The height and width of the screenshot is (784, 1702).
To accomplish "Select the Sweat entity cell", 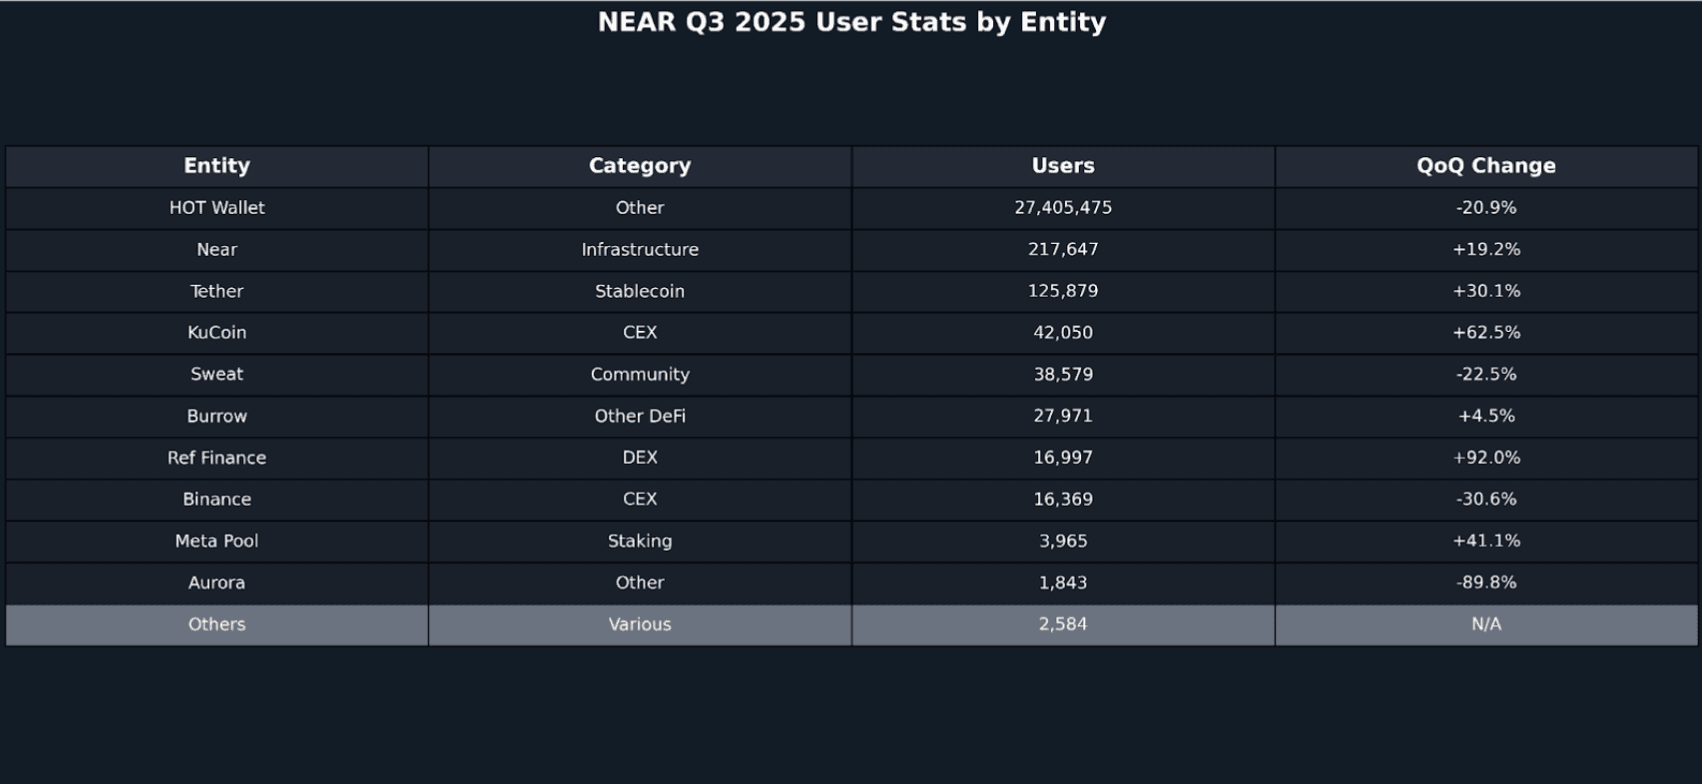I will click(x=216, y=374).
